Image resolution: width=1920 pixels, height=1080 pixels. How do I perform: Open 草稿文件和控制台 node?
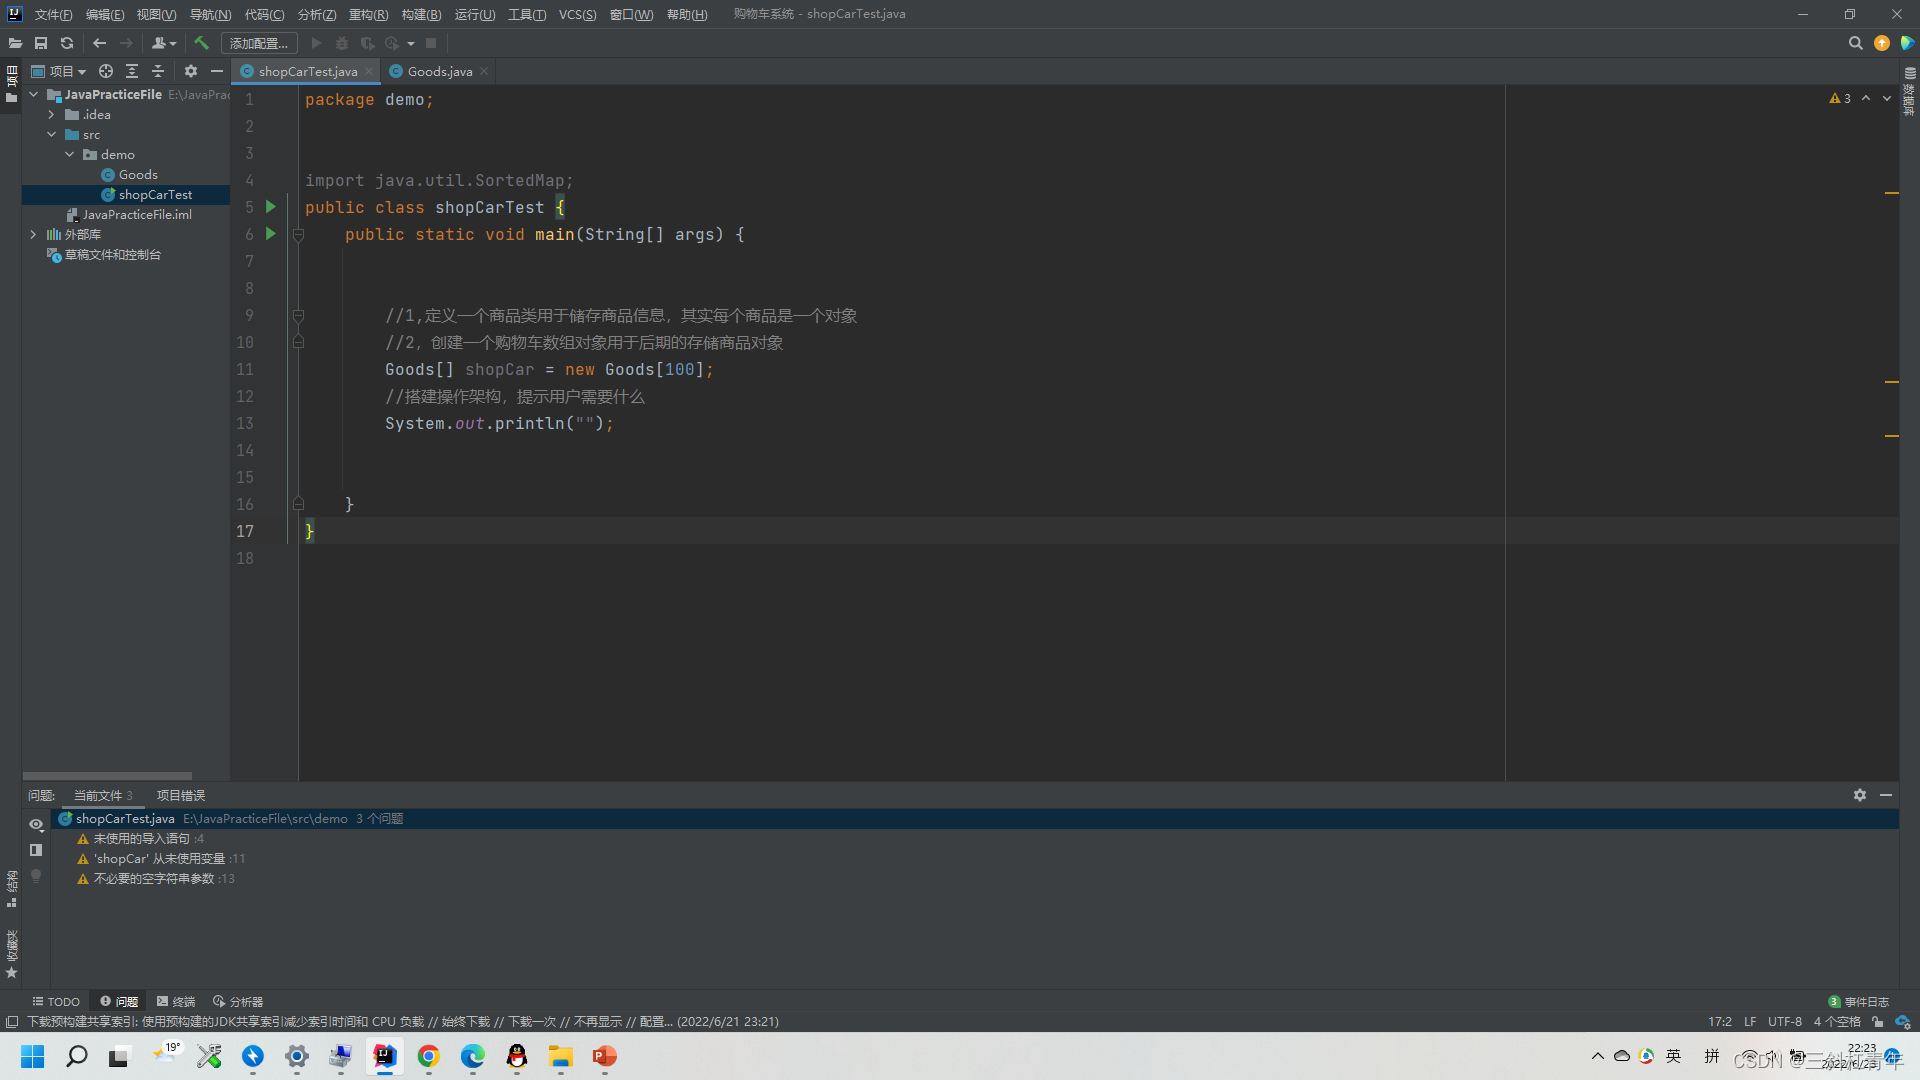click(x=104, y=255)
